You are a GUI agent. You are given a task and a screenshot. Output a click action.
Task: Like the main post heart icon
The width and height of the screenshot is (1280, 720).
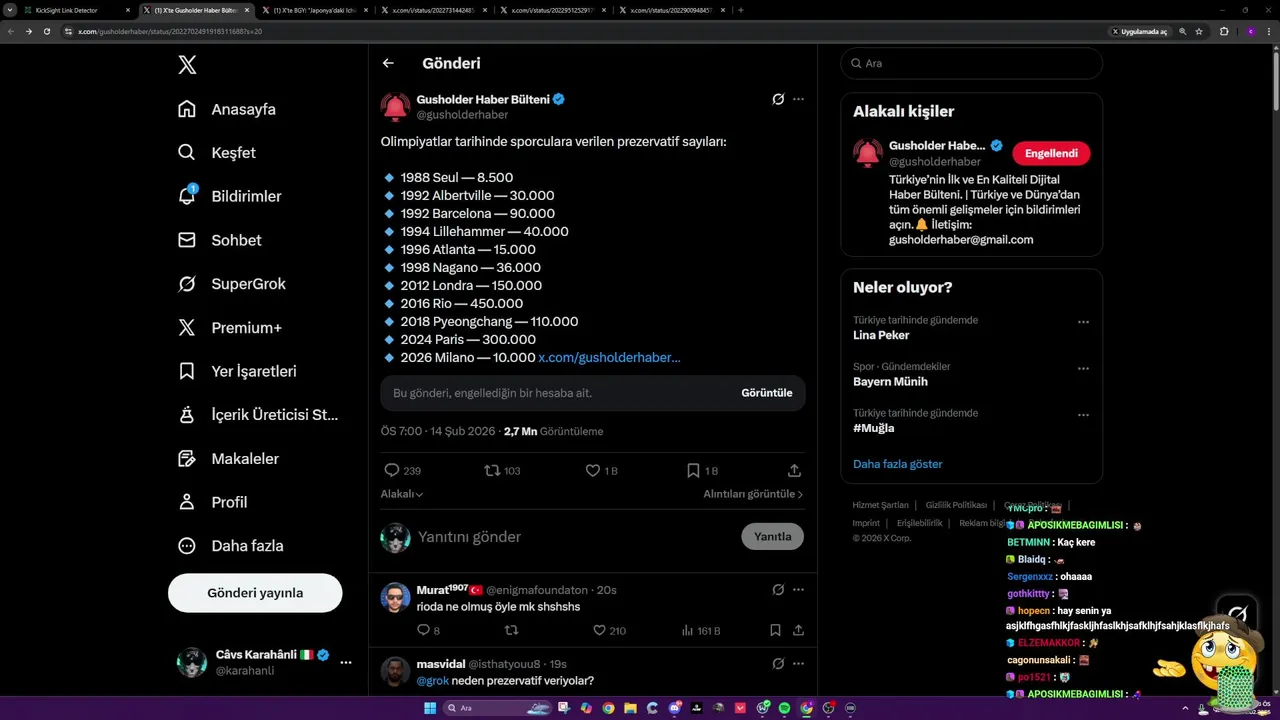(592, 470)
